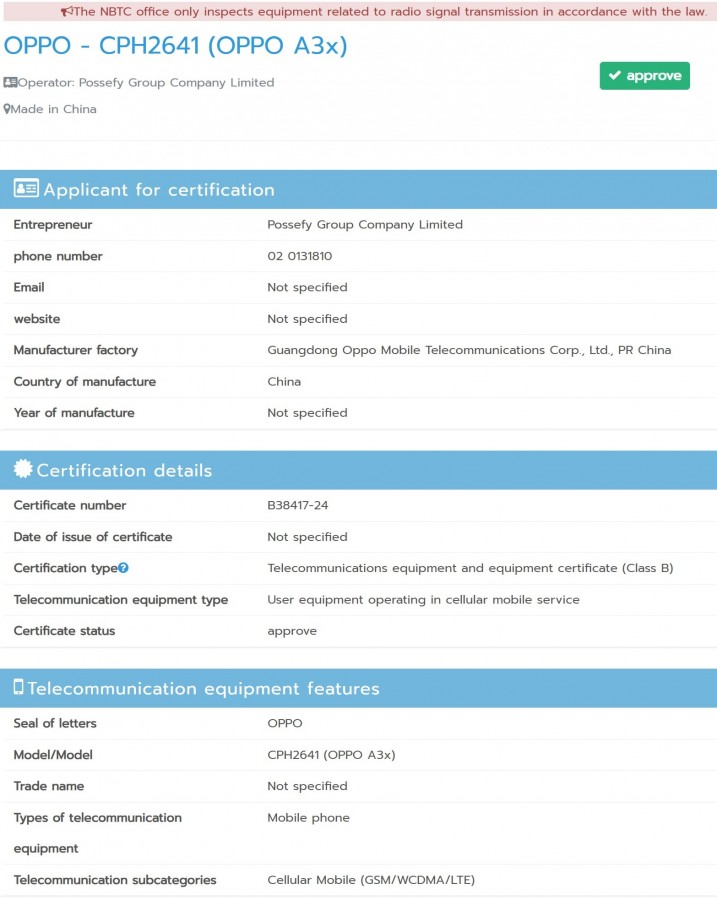717x900 pixels.
Task: Click the CPH2641 model value row
Action: [358, 755]
